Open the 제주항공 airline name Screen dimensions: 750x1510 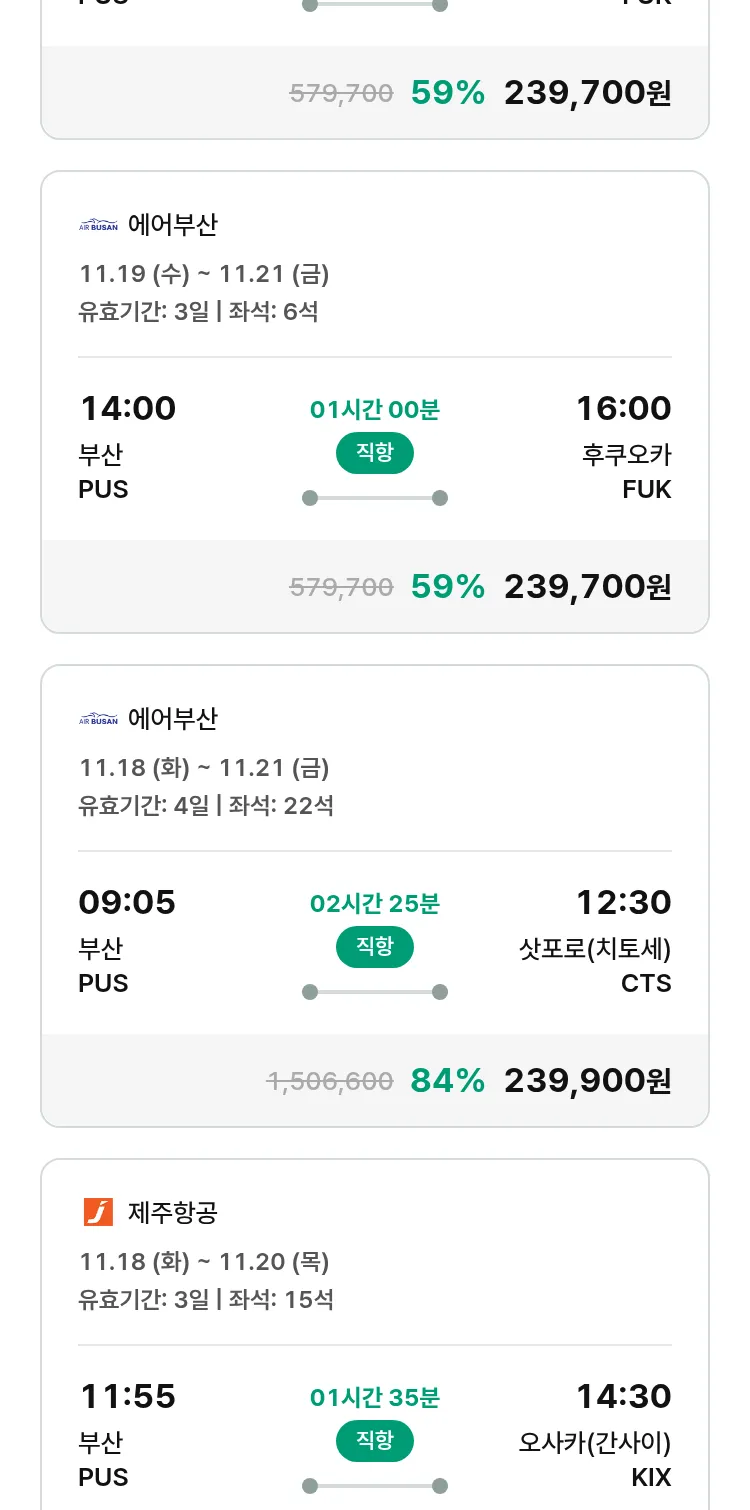click(x=172, y=1213)
